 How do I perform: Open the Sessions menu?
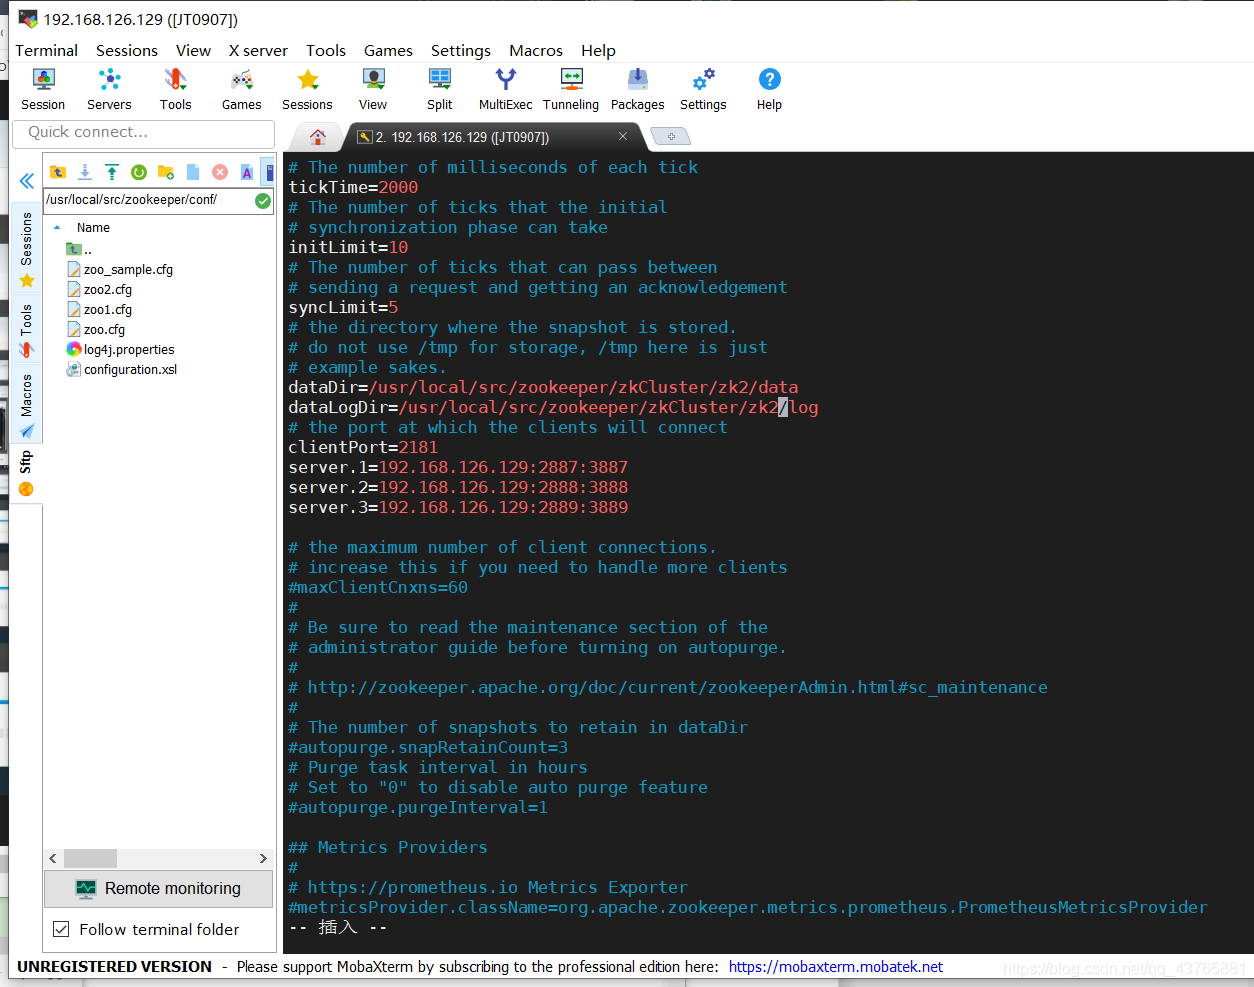127,50
